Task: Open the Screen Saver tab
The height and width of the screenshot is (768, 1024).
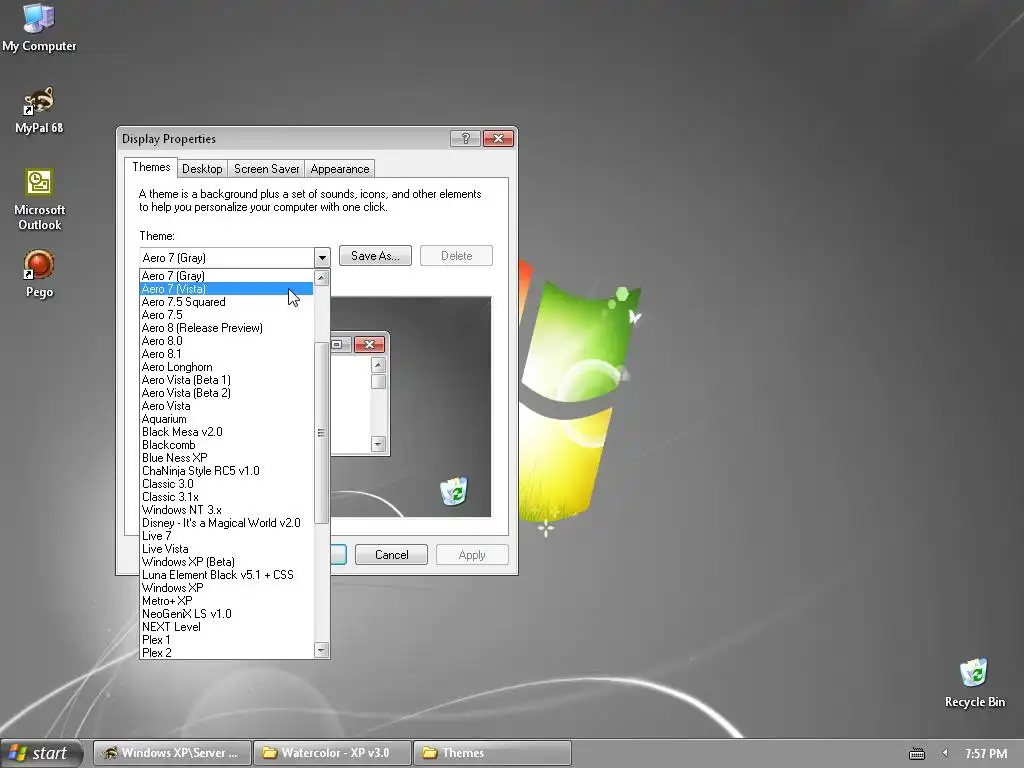Action: 266,169
